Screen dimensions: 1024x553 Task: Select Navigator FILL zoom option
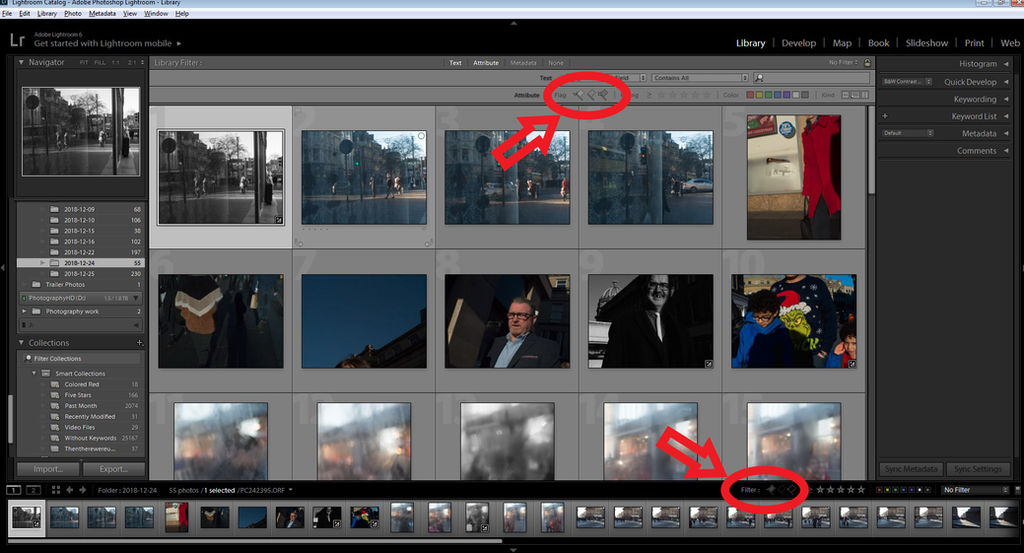point(100,63)
